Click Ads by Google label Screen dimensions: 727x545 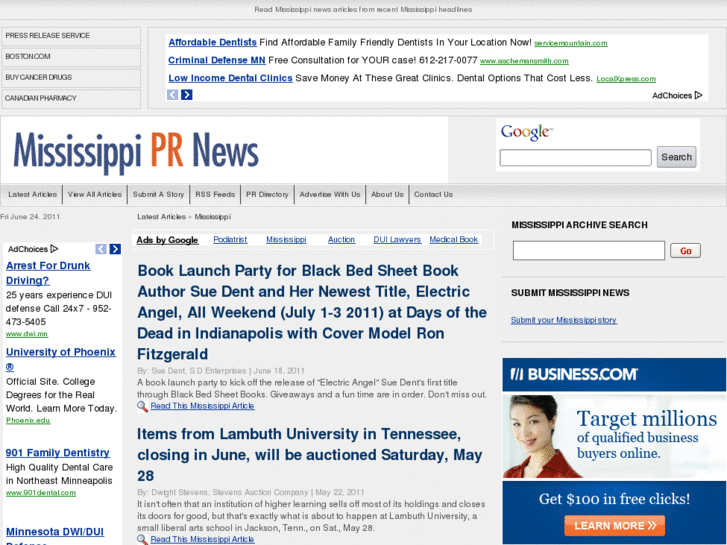click(x=167, y=240)
